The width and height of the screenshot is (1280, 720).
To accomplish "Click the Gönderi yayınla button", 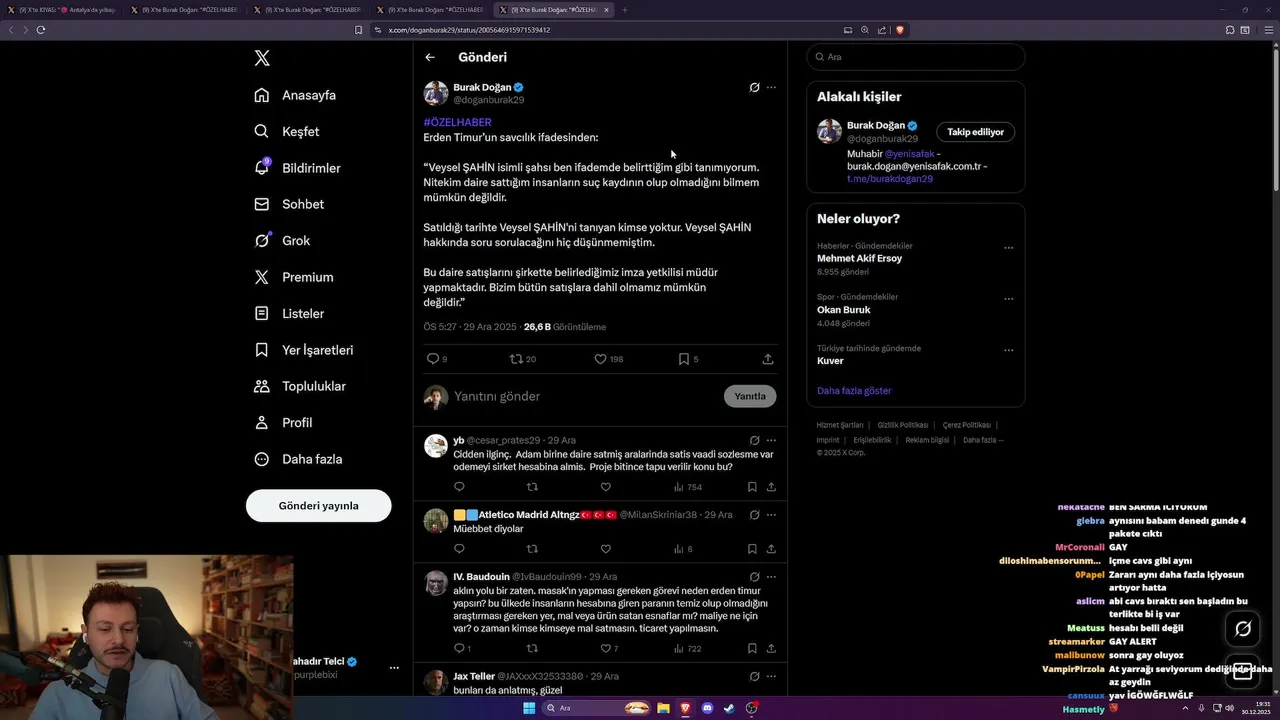I will pyautogui.click(x=318, y=506).
